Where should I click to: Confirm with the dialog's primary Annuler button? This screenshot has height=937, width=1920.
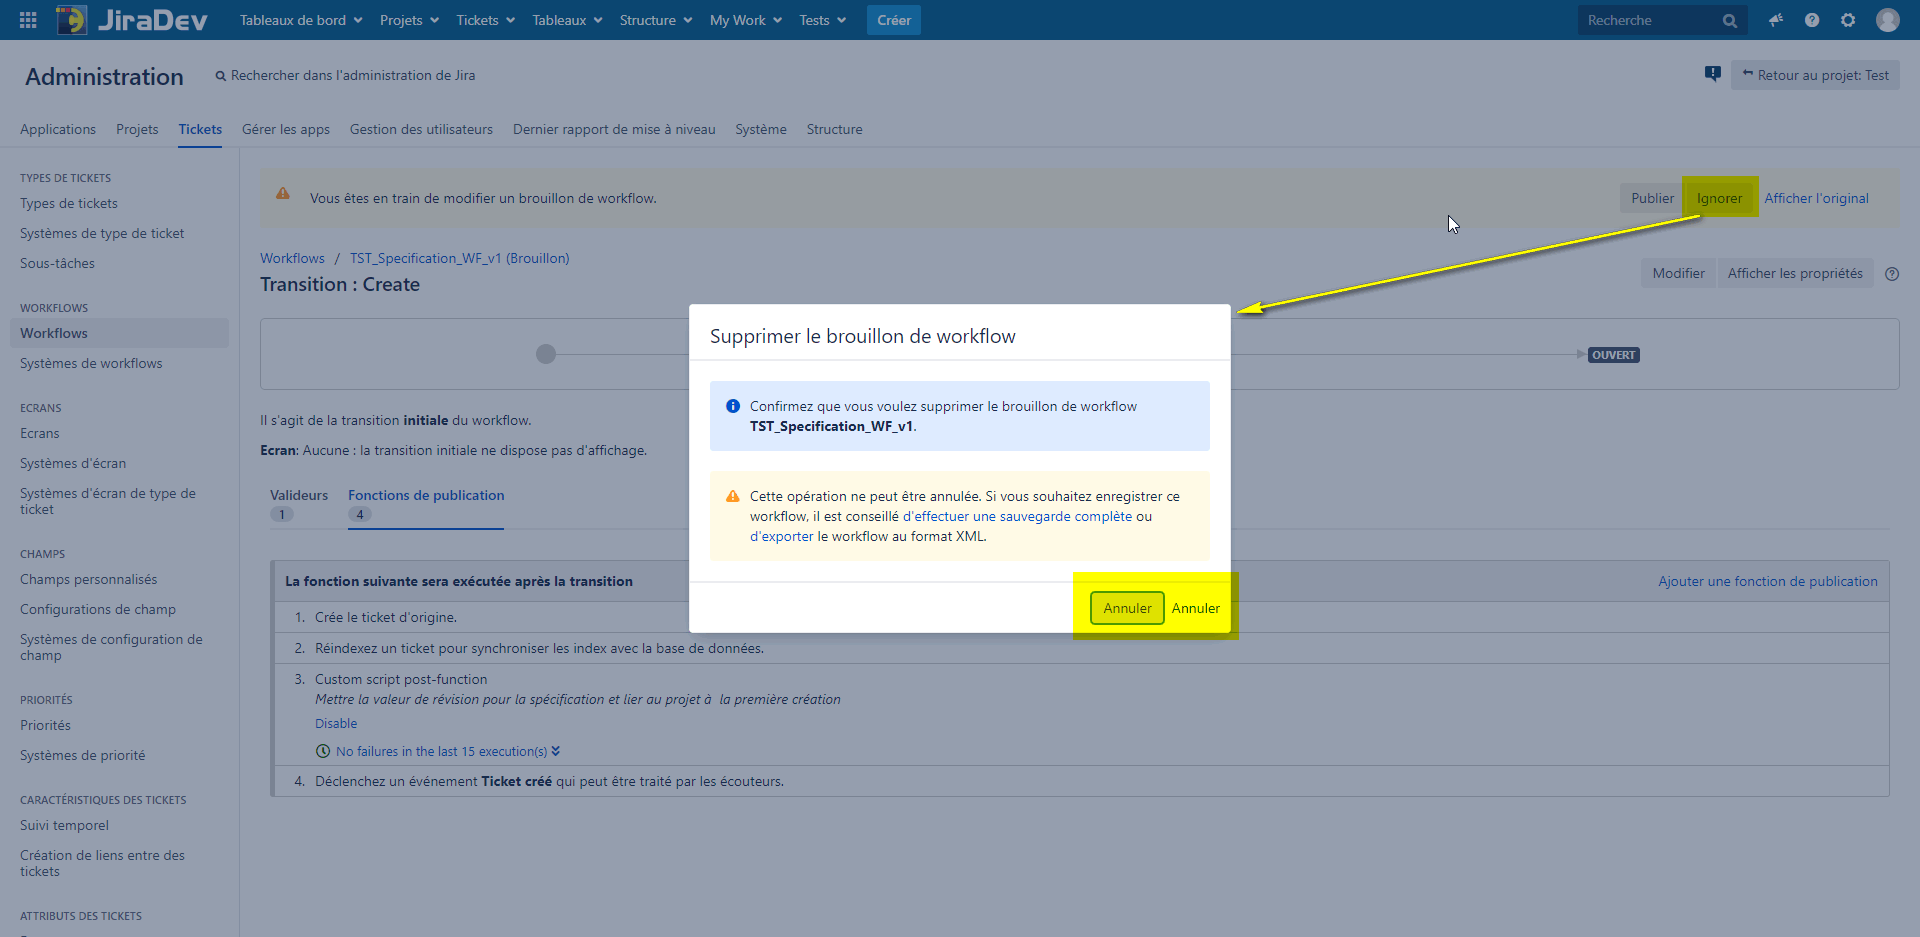click(x=1127, y=608)
